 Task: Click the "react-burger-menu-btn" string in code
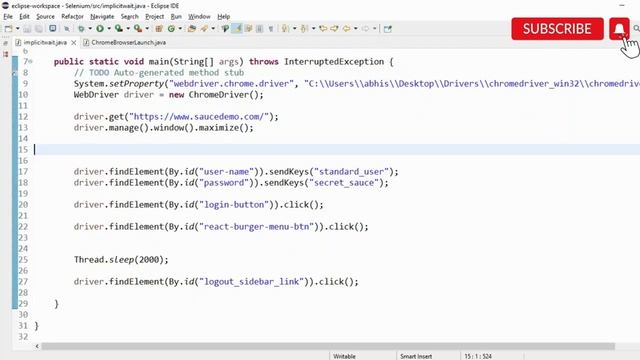256,227
